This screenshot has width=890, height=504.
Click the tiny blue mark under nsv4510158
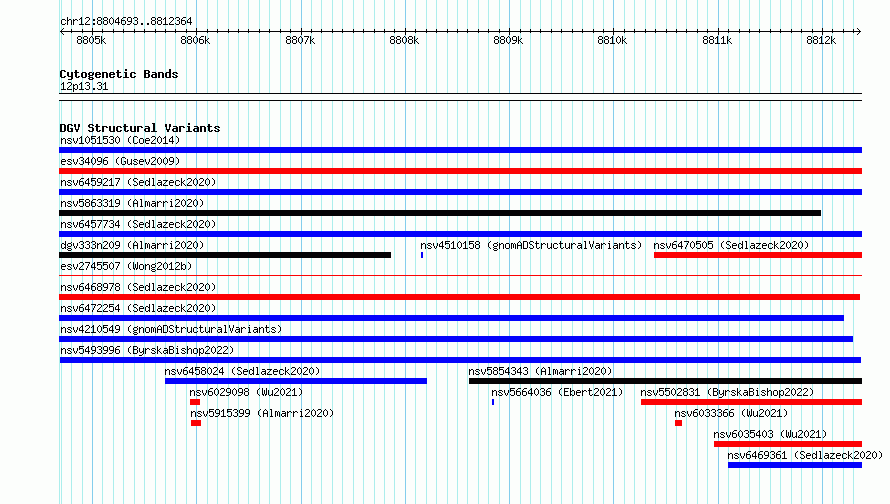[422, 255]
